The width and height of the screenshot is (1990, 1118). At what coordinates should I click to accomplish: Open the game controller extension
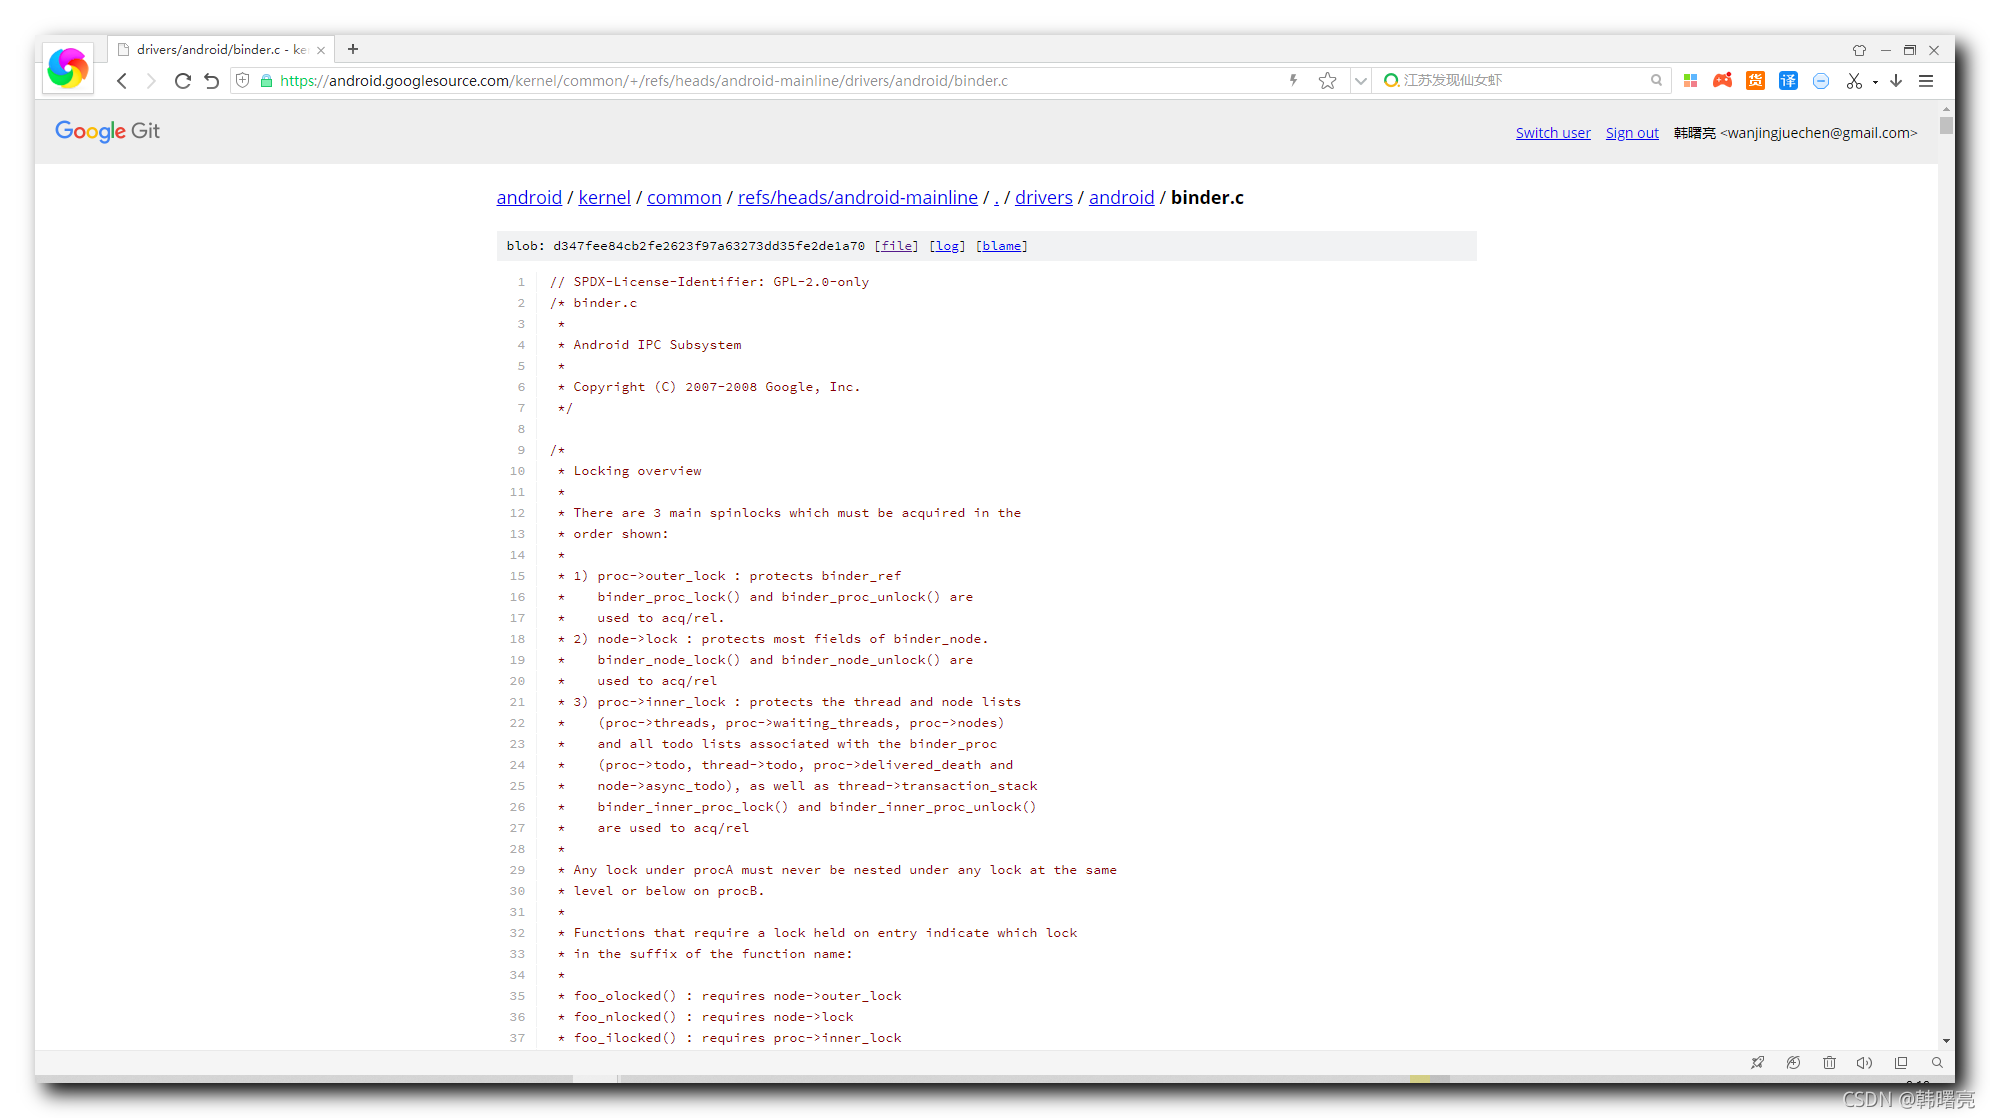click(x=1722, y=81)
